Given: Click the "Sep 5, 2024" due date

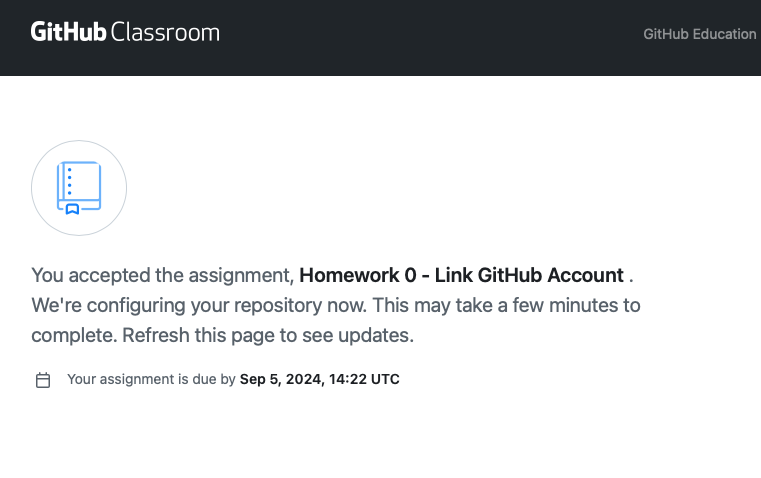Looking at the screenshot, I should [x=278, y=380].
